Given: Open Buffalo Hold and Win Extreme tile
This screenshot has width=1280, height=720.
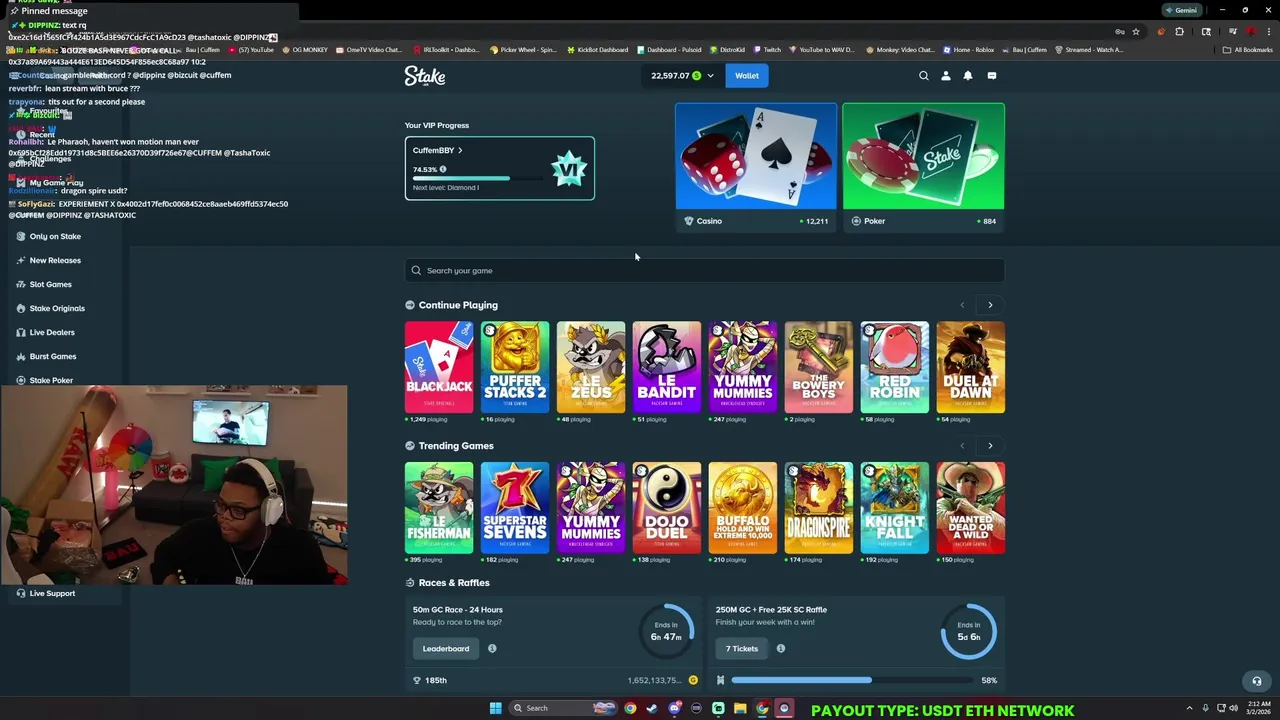Looking at the screenshot, I should [x=743, y=508].
